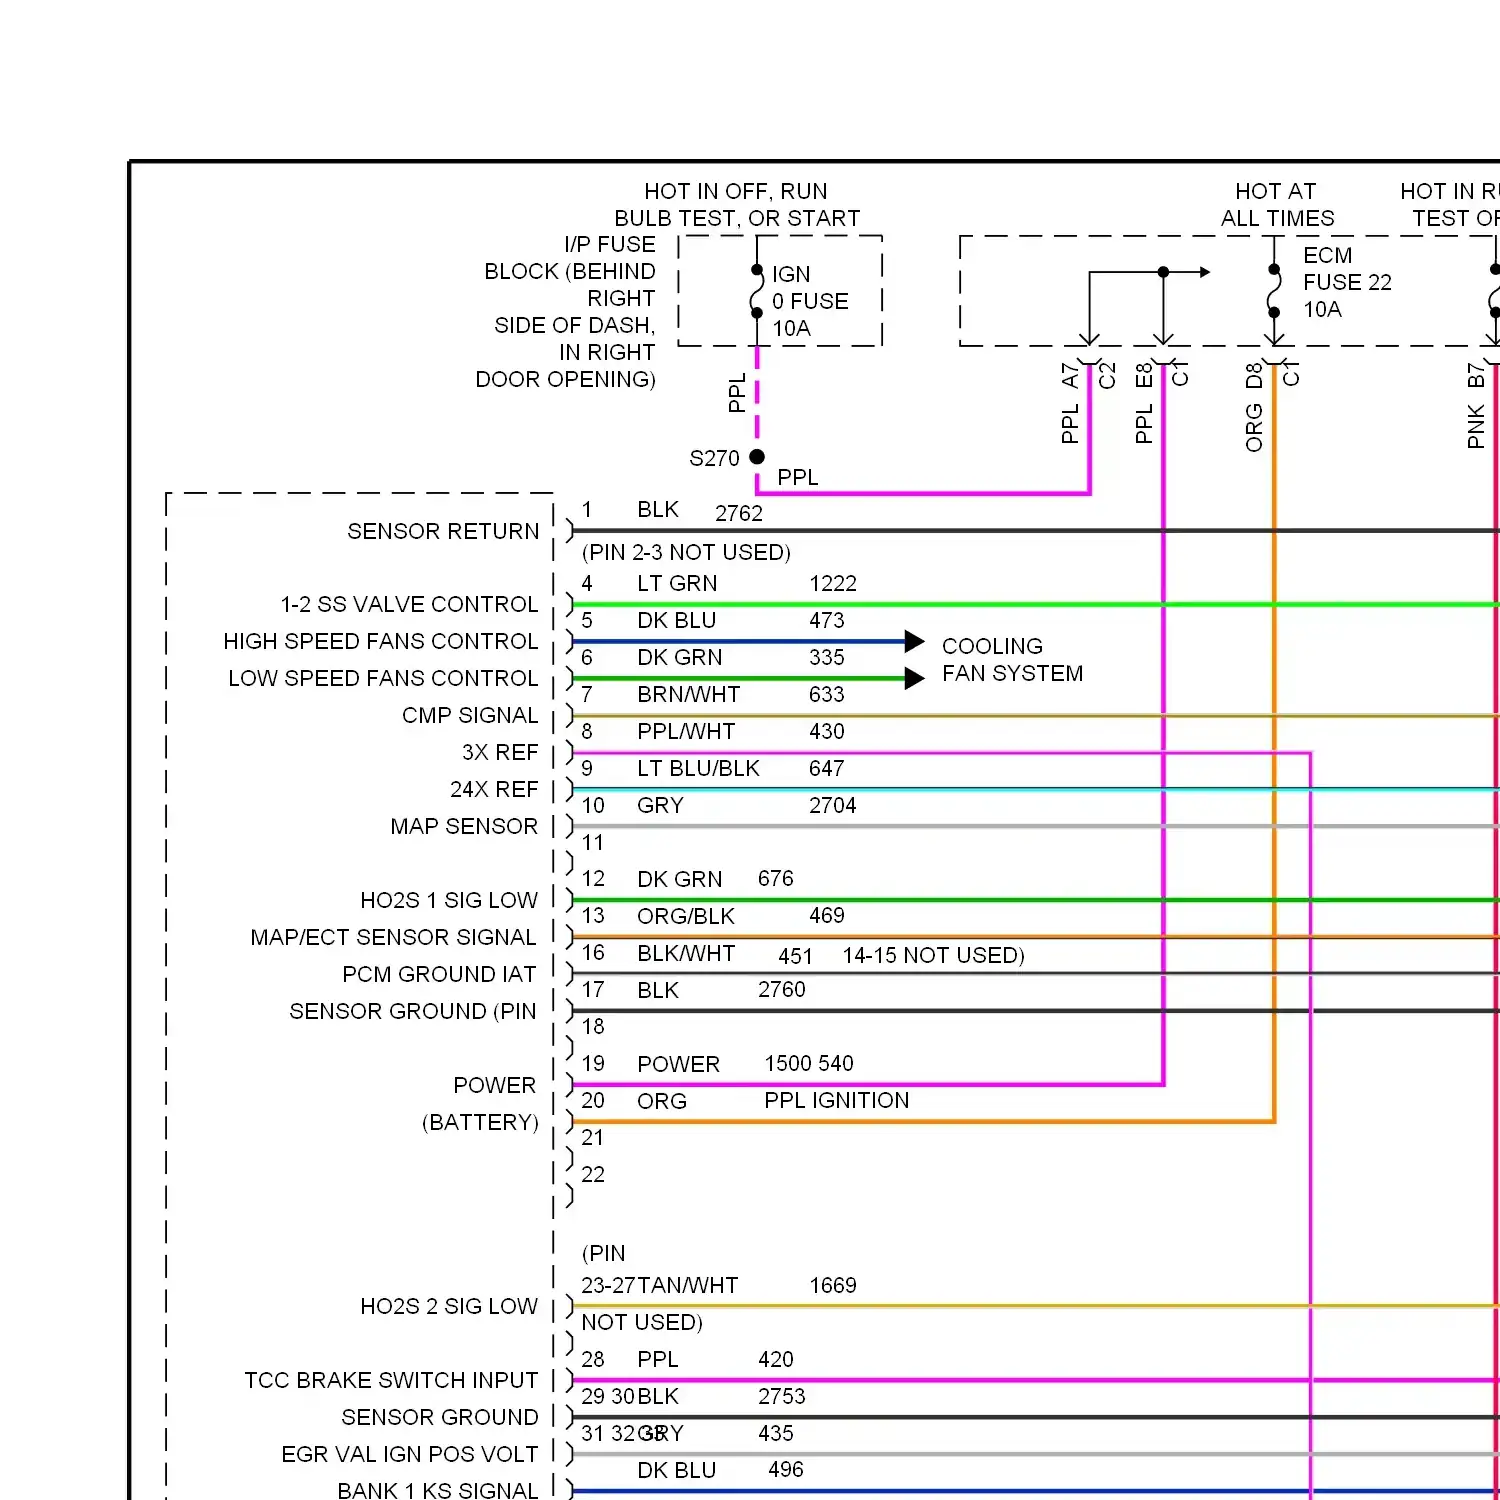The width and height of the screenshot is (1500, 1500).
Task: Click the "ORG/BLK" wire color
Action: (686, 916)
